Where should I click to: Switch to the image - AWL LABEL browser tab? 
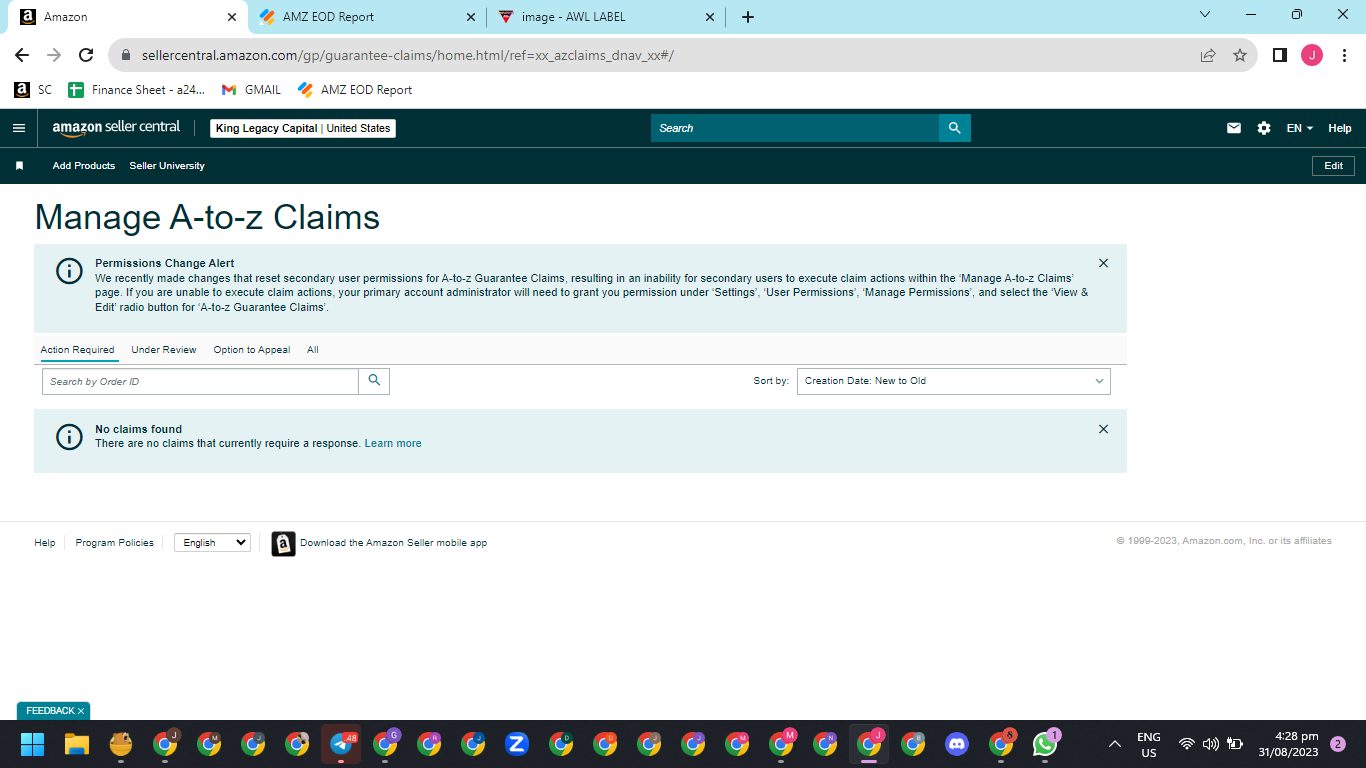(x=607, y=17)
